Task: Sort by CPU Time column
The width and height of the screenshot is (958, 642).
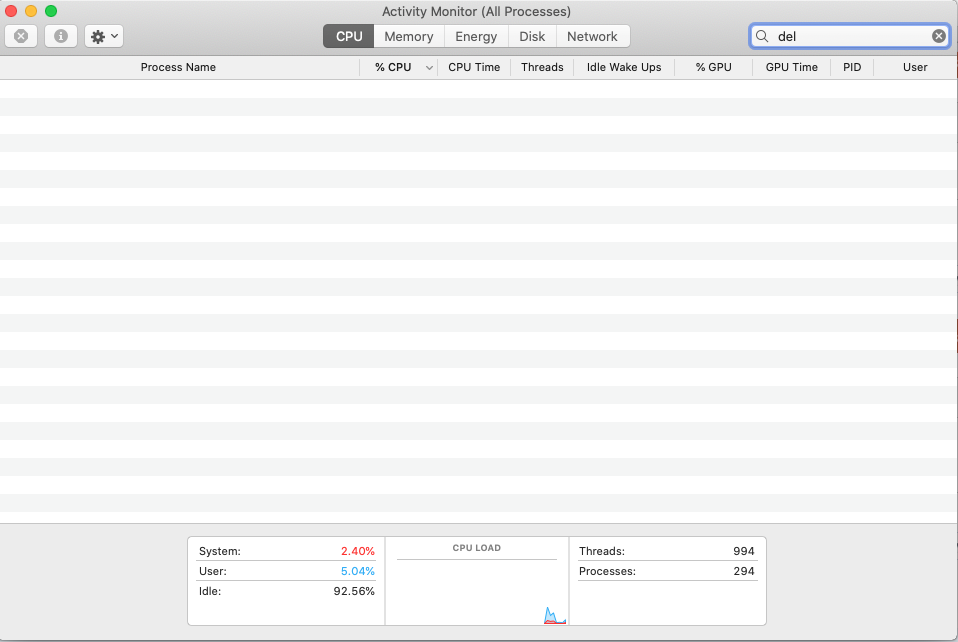Action: [474, 67]
